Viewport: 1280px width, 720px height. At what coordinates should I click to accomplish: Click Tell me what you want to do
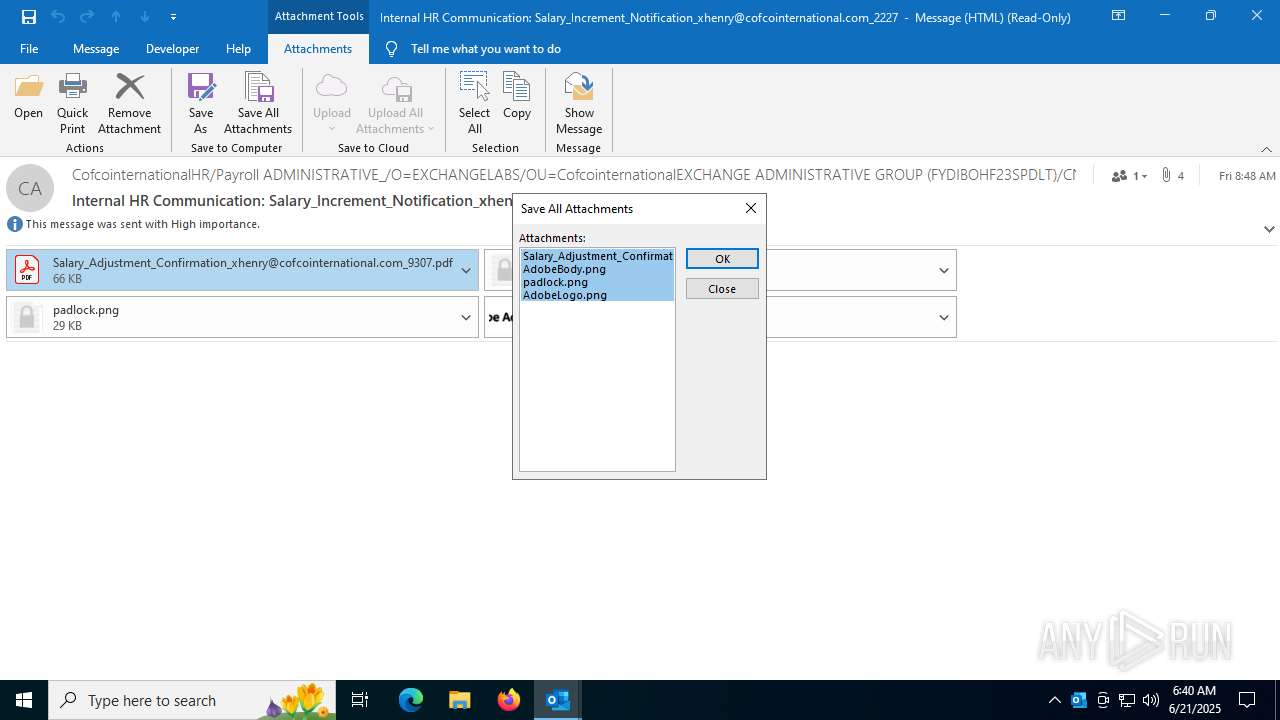click(x=485, y=49)
